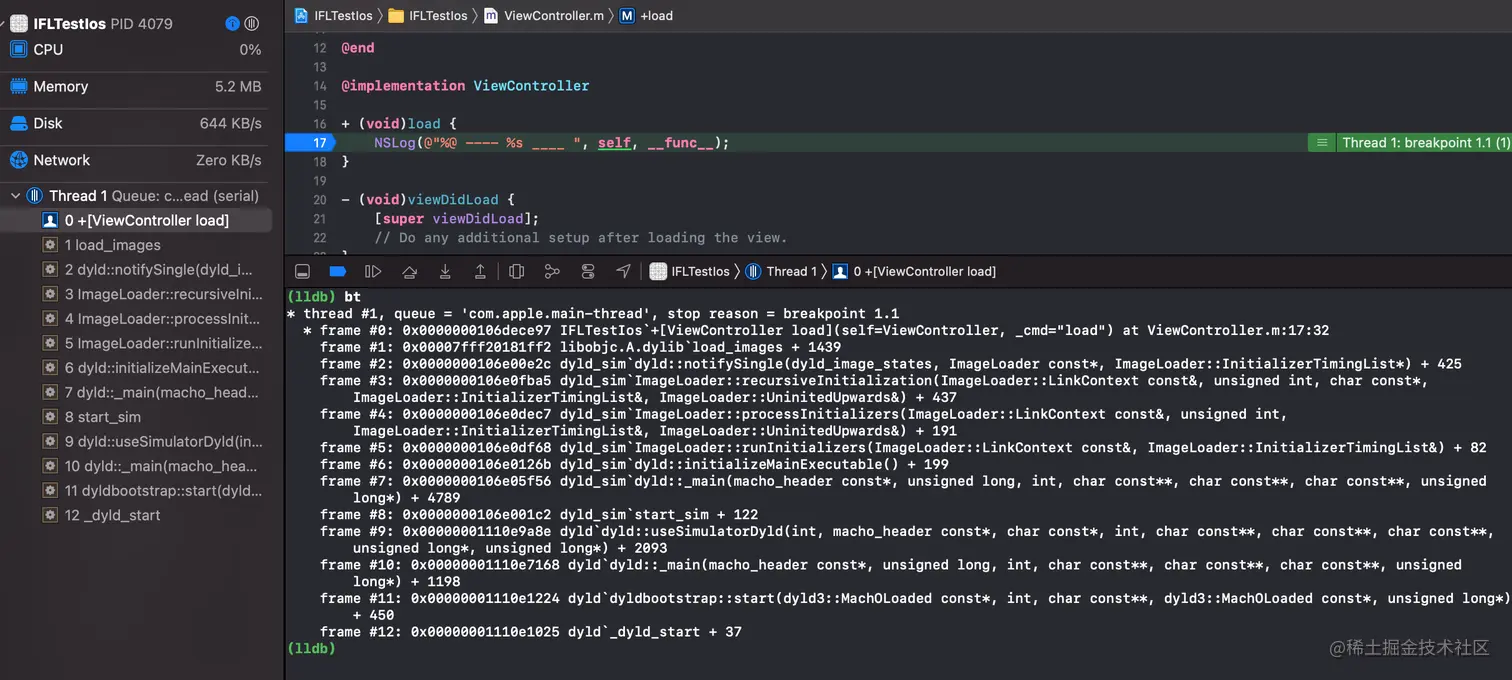Continue program execution
This screenshot has height=680, width=1512.
coord(373,271)
